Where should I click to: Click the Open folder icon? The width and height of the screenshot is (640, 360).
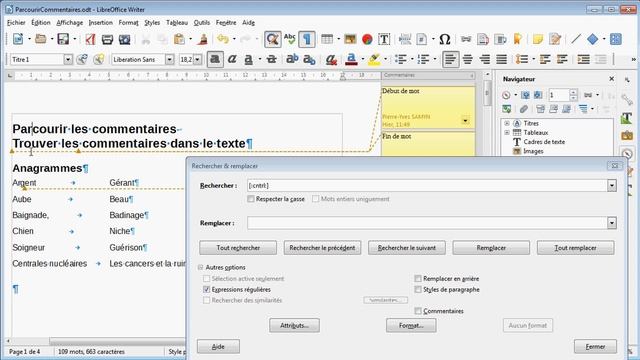(x=40, y=39)
